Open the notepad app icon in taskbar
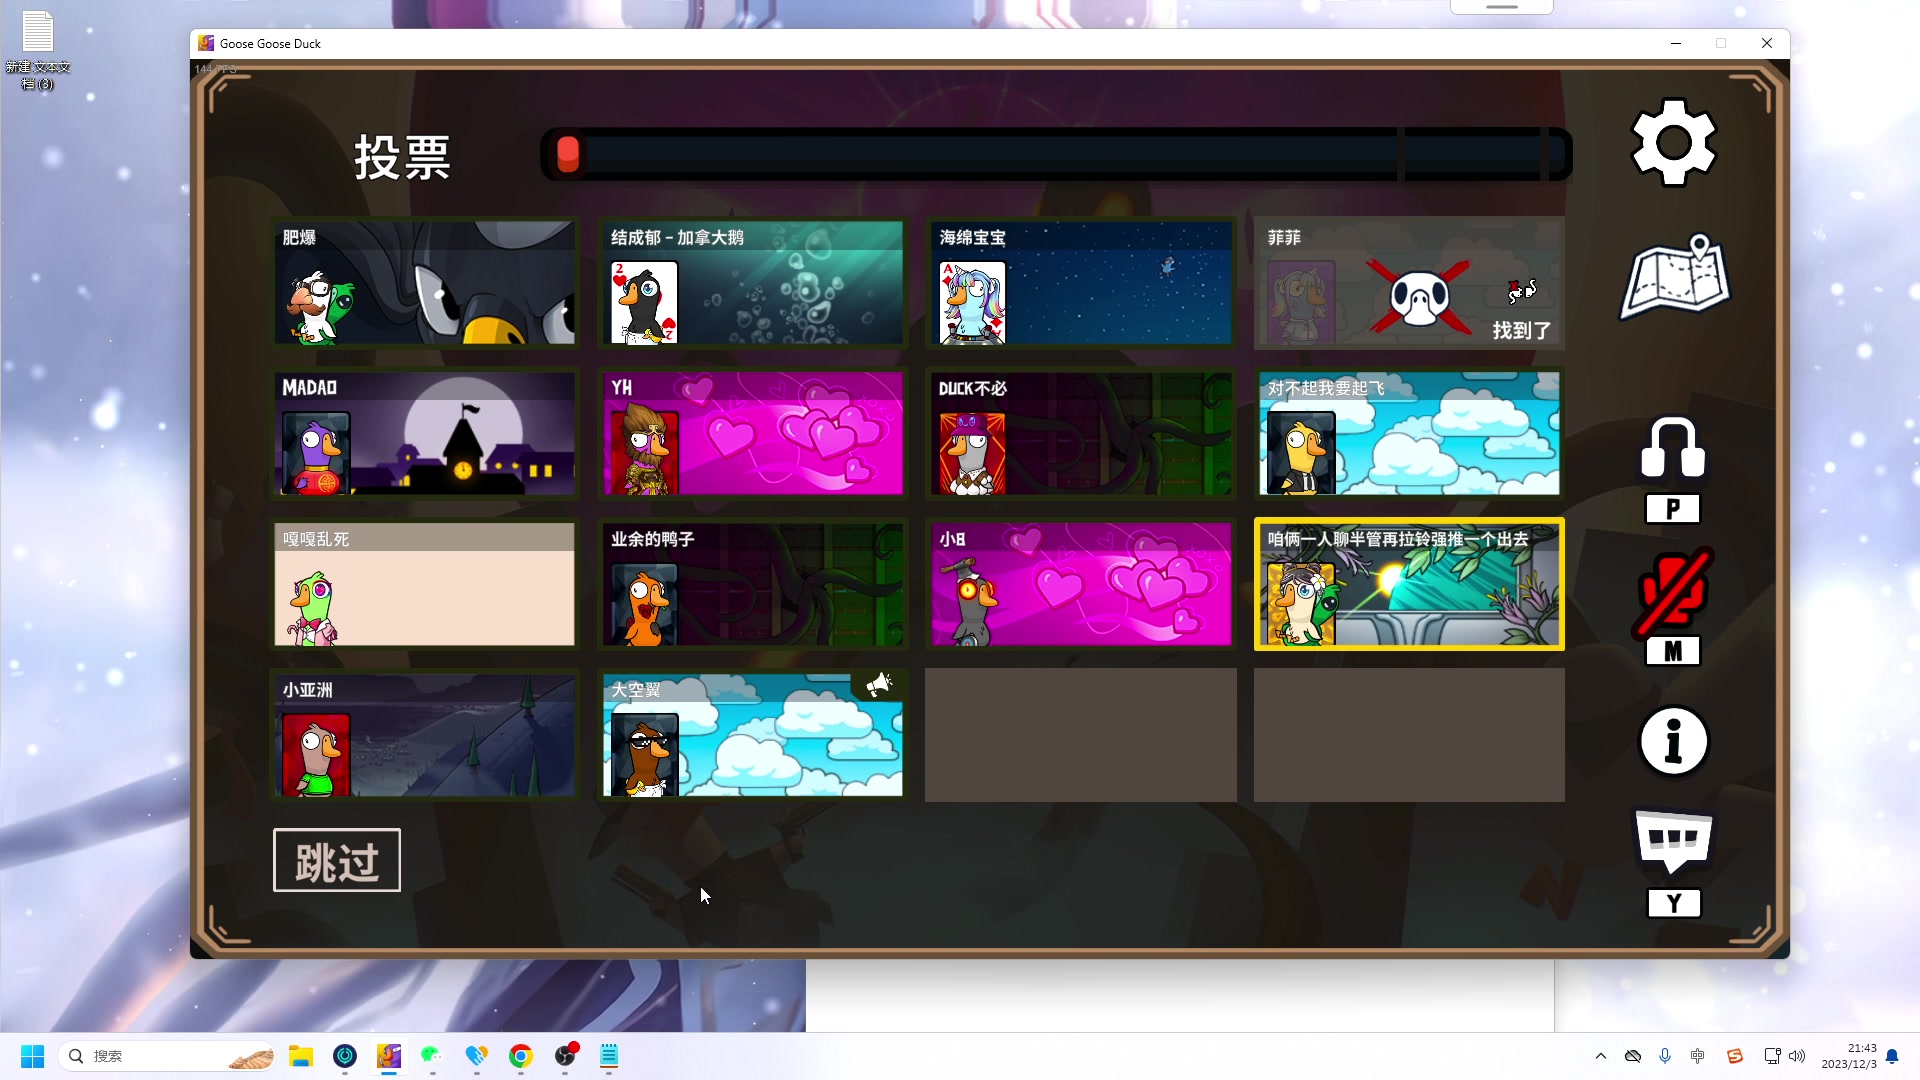 pyautogui.click(x=609, y=1056)
